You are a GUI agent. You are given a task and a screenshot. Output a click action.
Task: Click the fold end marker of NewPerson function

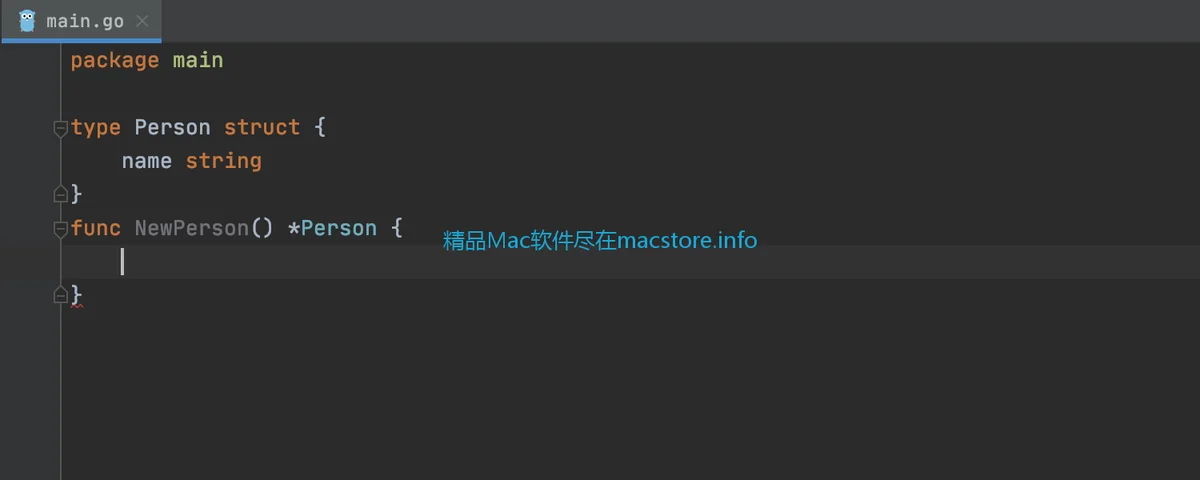pos(60,295)
